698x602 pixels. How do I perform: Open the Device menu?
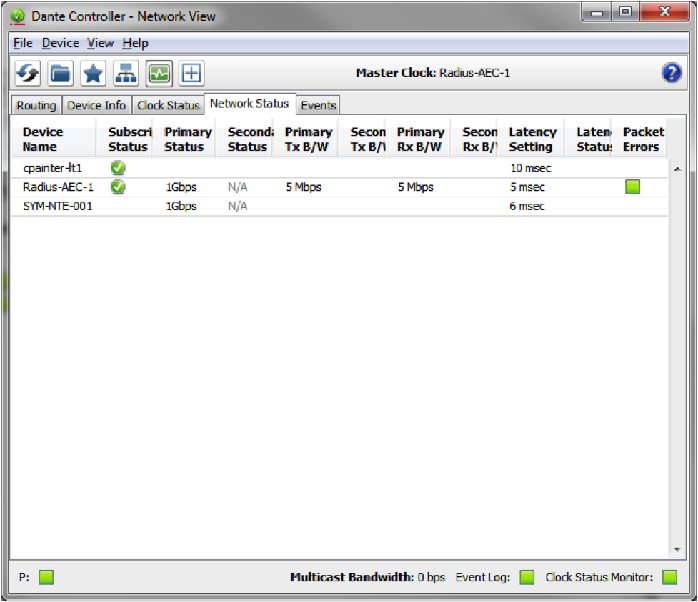click(x=60, y=43)
